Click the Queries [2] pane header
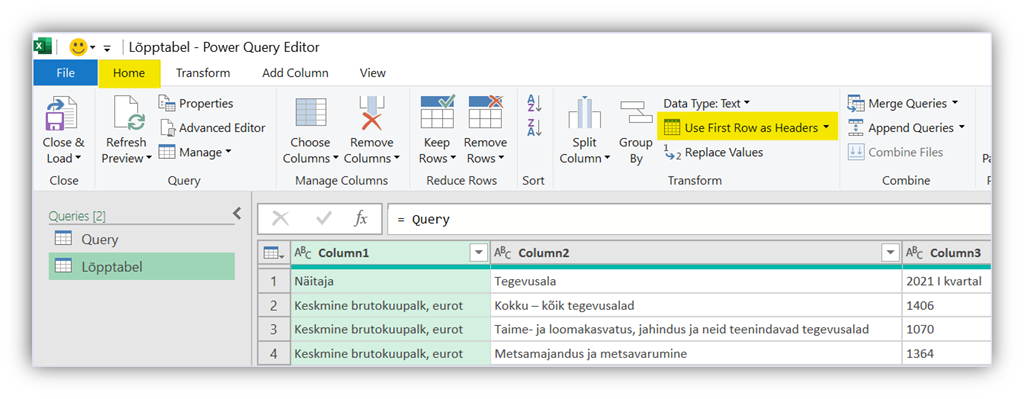 pyautogui.click(x=78, y=216)
